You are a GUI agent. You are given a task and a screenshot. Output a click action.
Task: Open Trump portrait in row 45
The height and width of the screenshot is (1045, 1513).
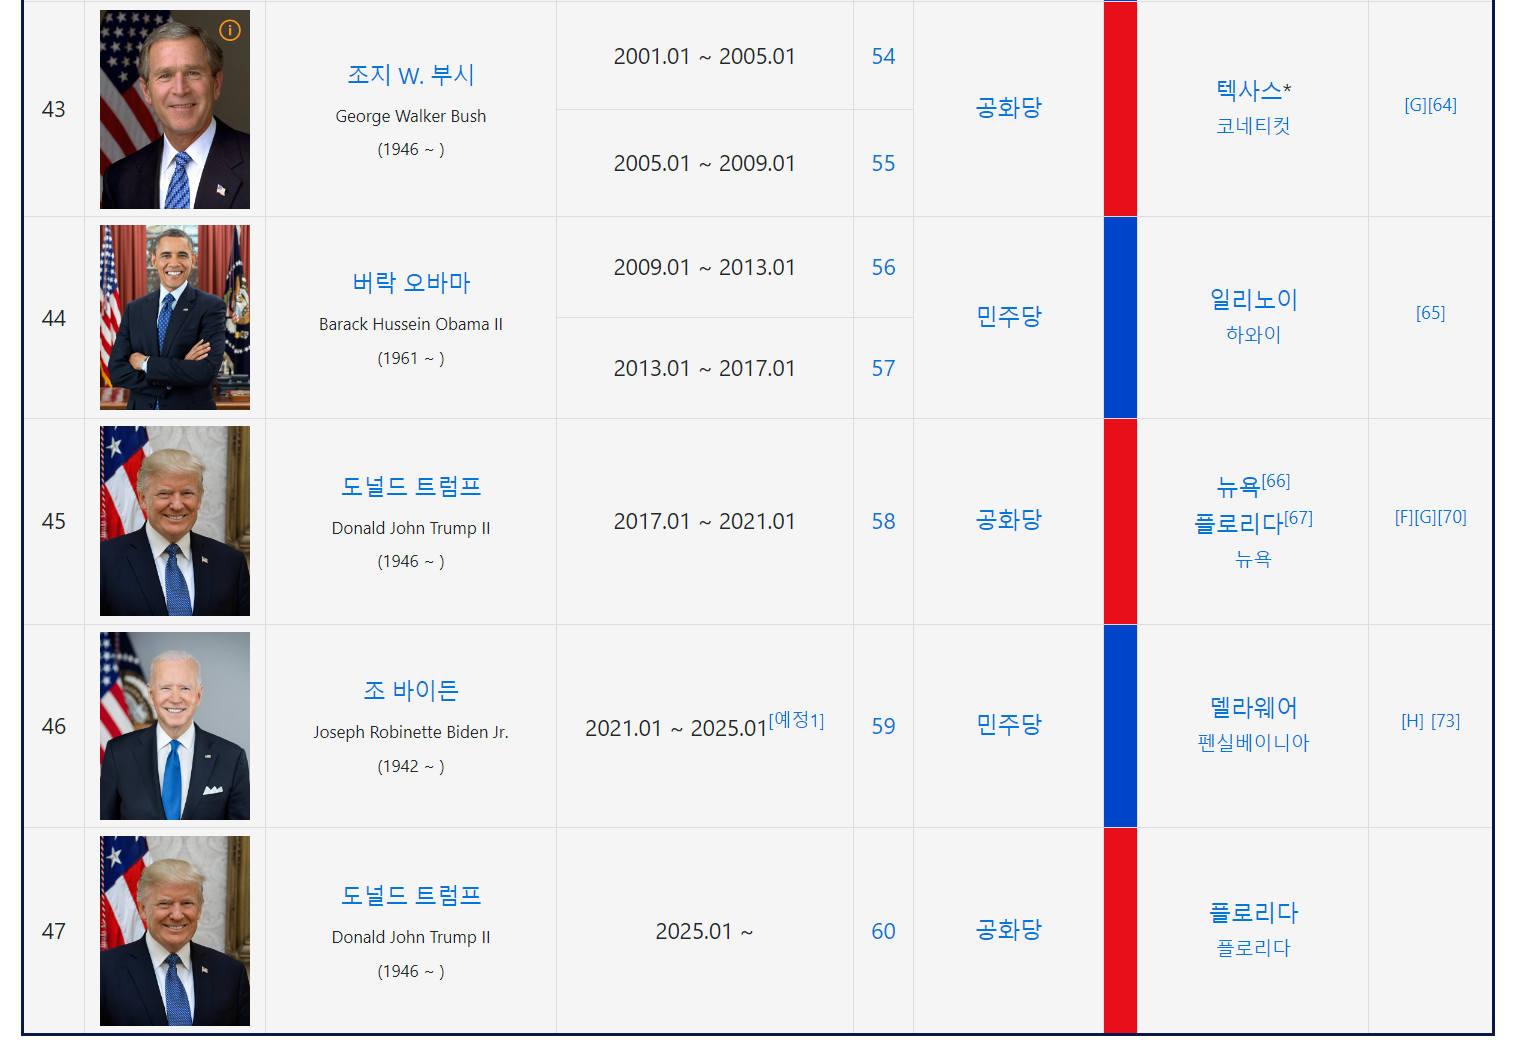click(175, 521)
